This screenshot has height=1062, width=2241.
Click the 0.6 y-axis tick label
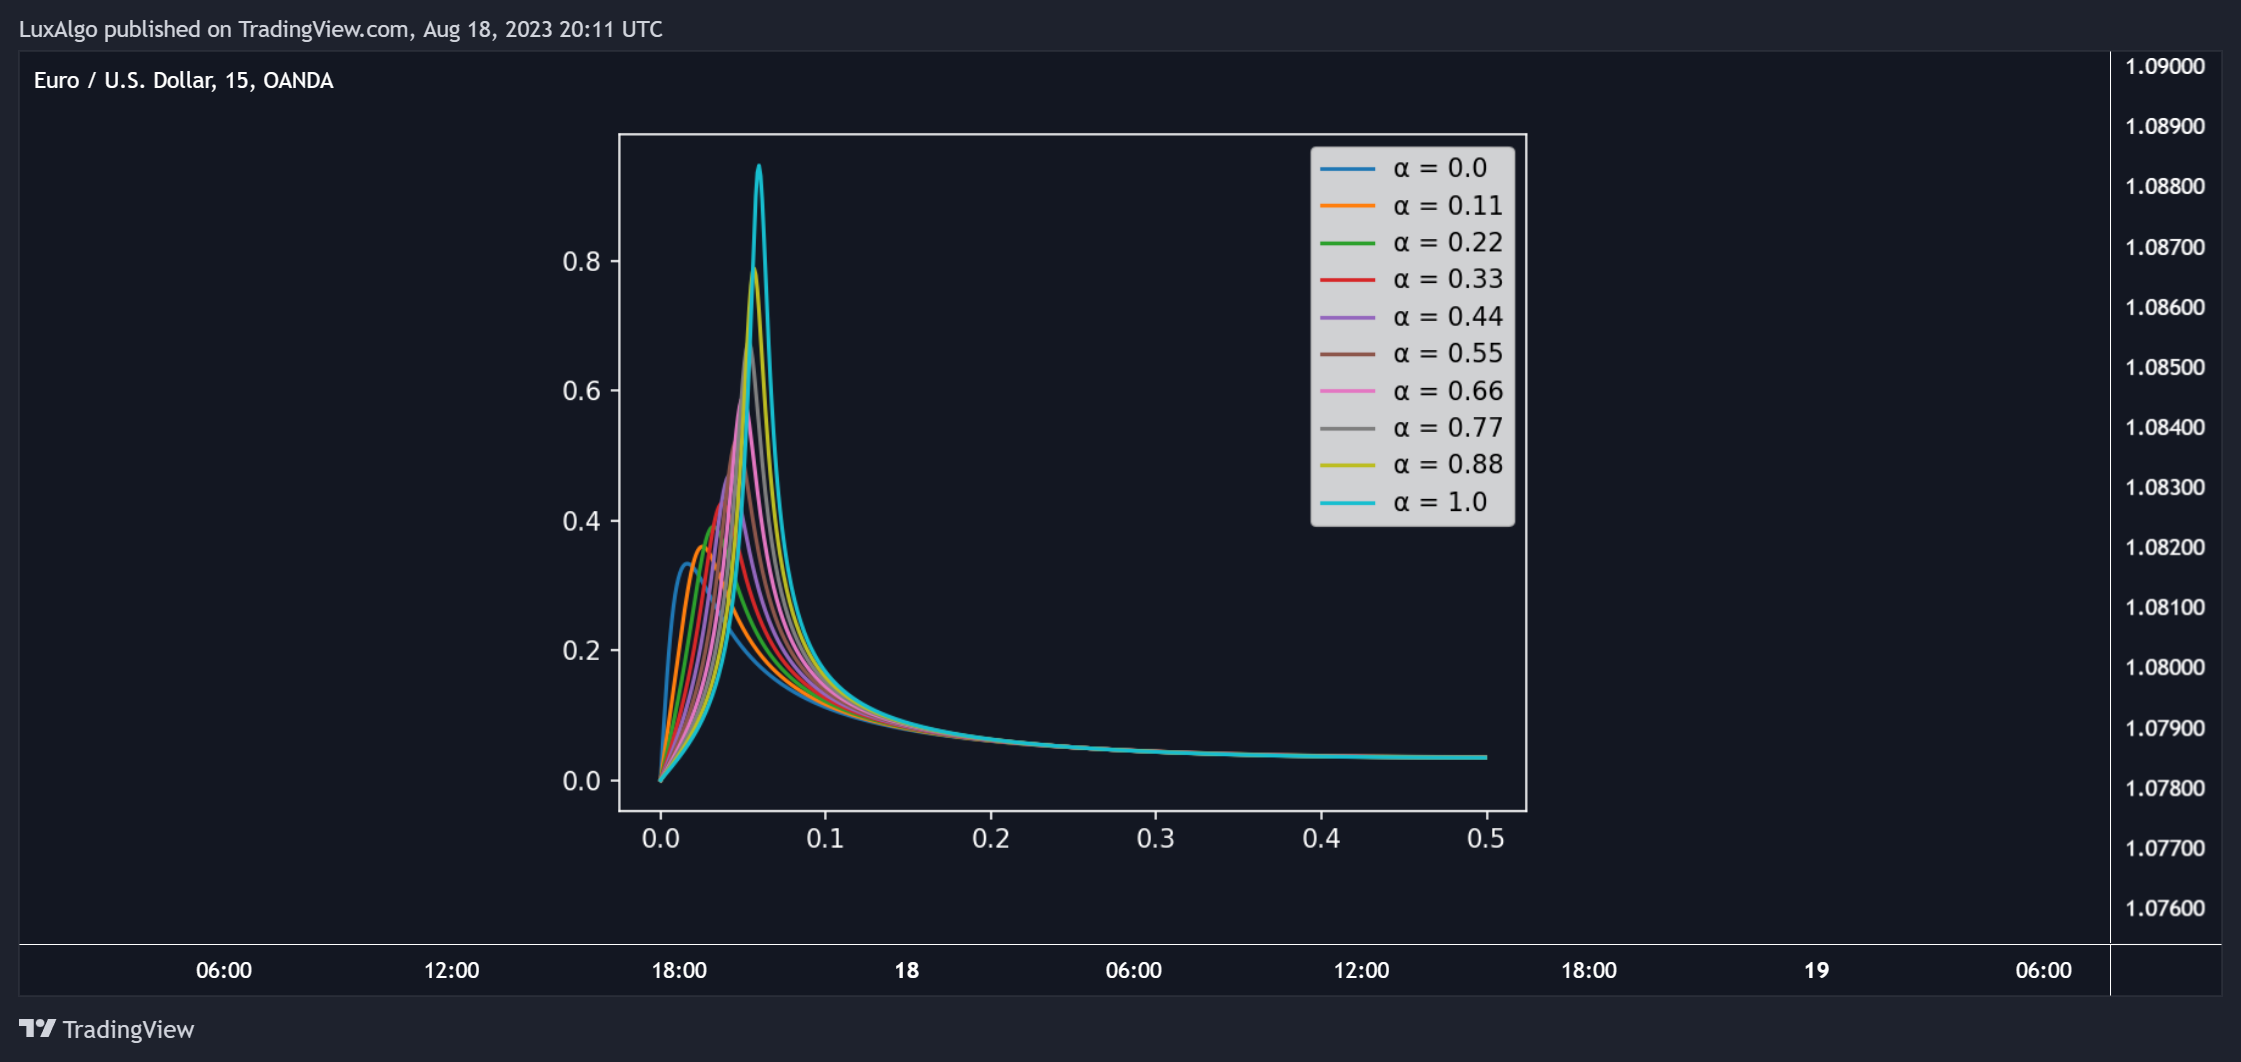tap(582, 391)
